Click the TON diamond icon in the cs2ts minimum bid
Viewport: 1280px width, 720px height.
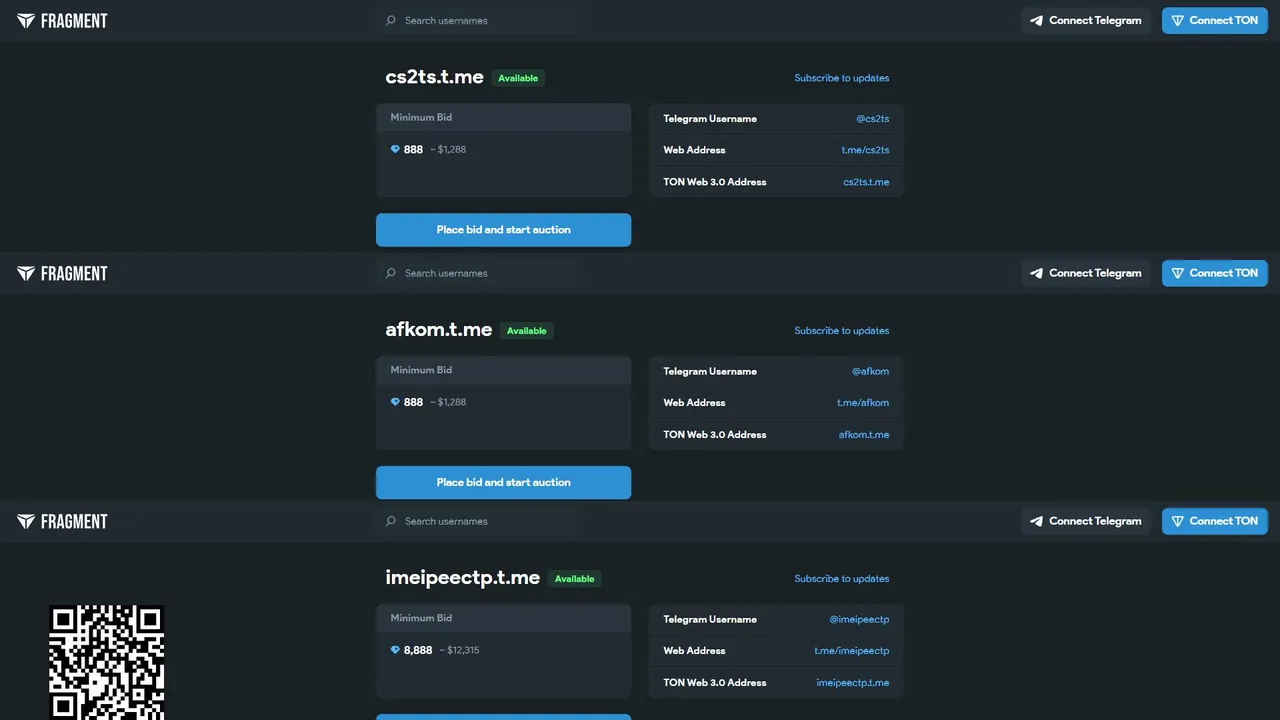pyautogui.click(x=395, y=149)
